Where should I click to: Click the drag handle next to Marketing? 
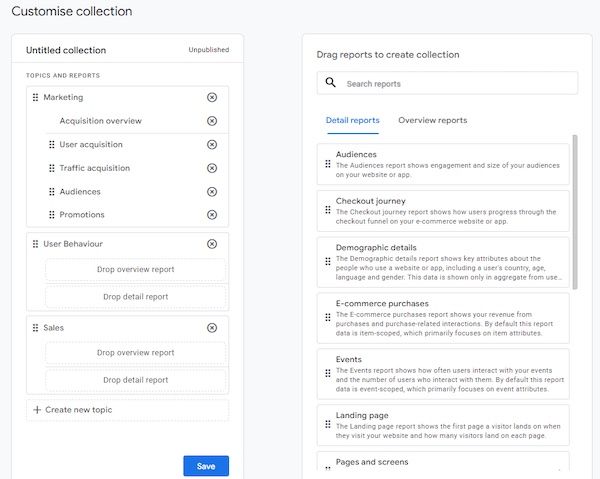pos(36,97)
